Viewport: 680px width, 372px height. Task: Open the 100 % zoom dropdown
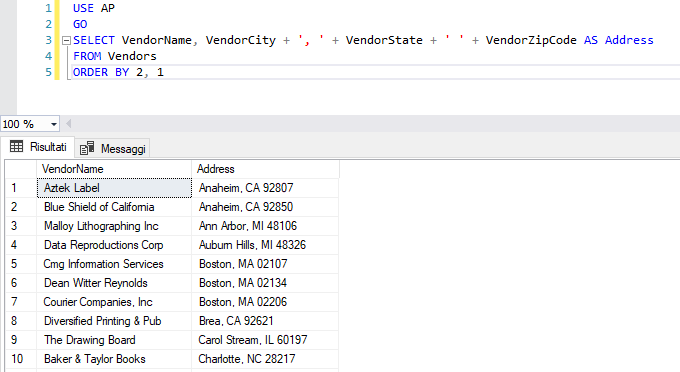(x=54, y=124)
